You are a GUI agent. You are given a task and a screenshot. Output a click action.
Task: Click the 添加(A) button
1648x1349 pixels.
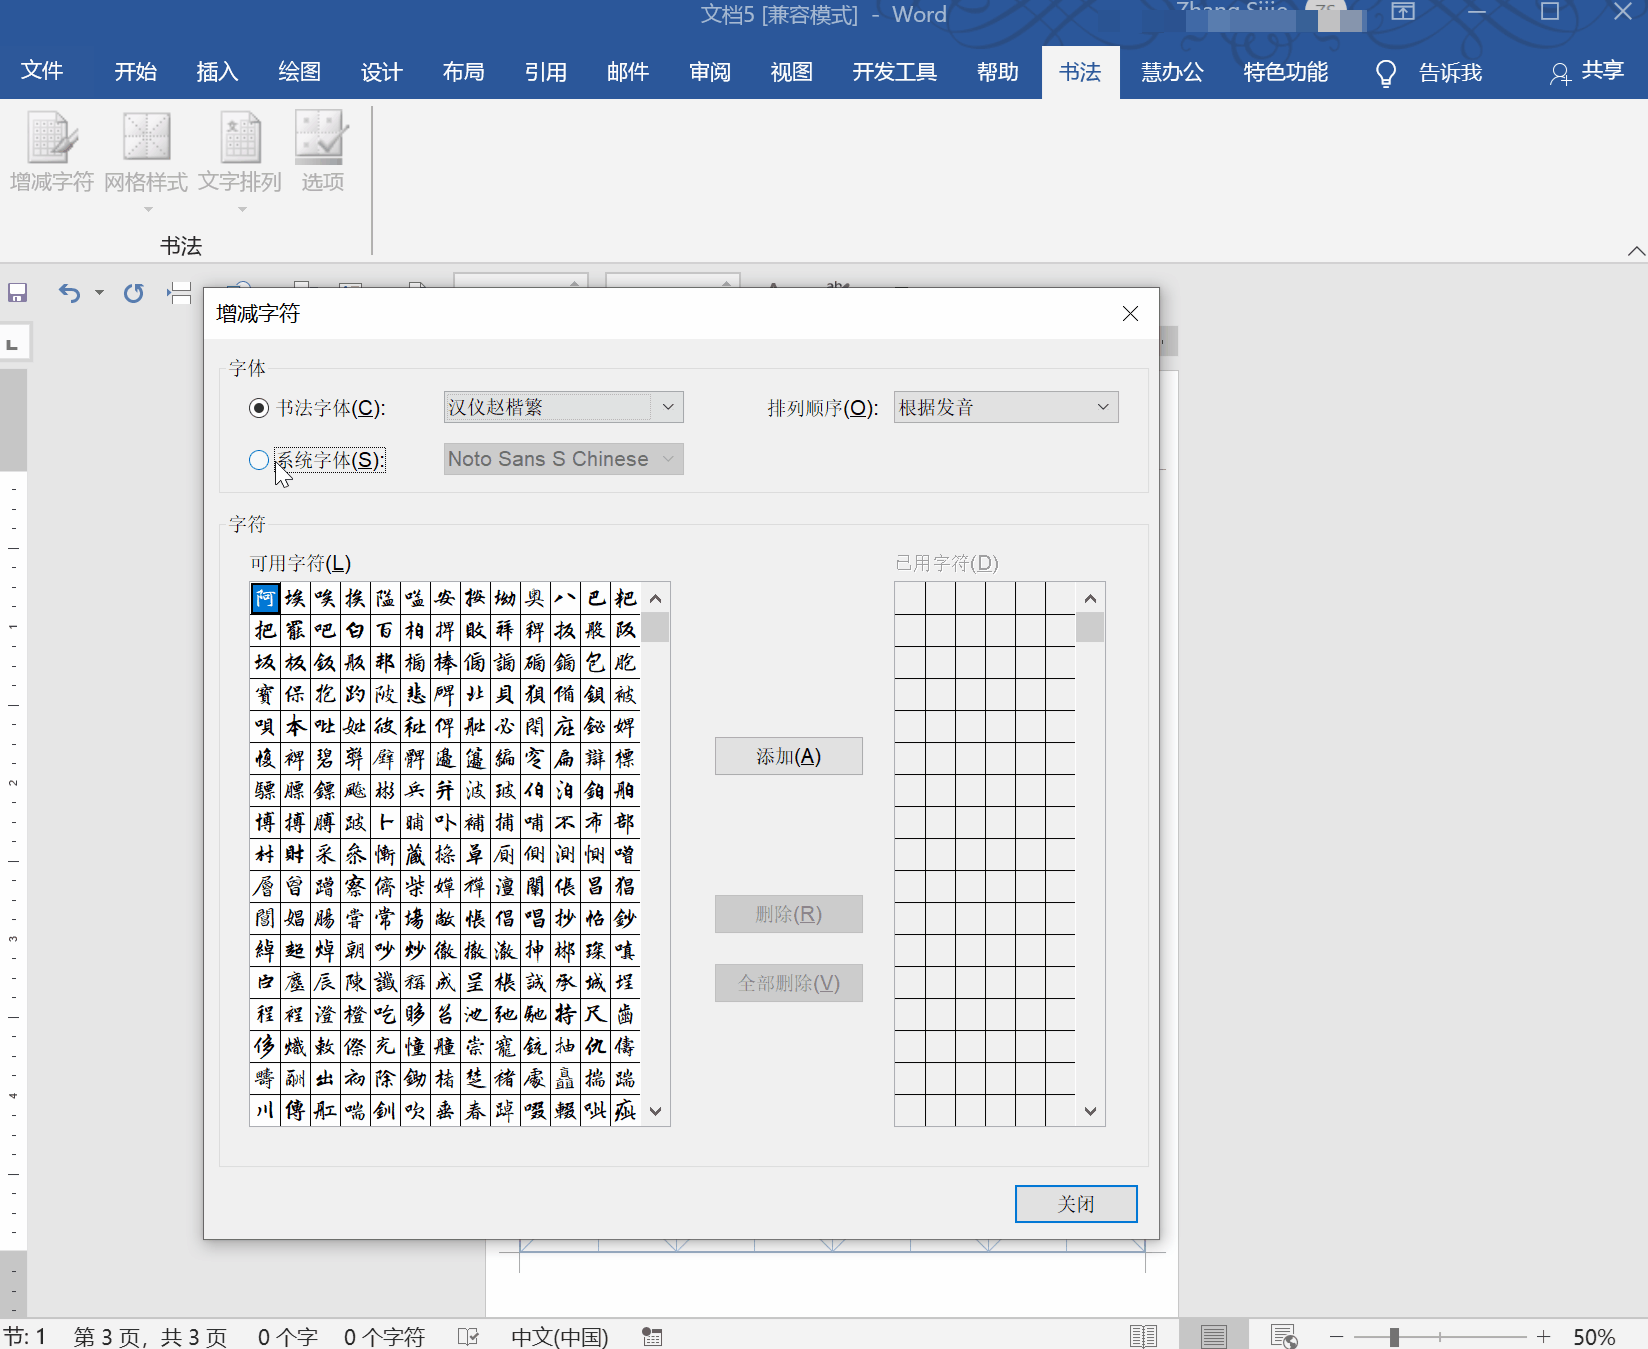pos(788,756)
